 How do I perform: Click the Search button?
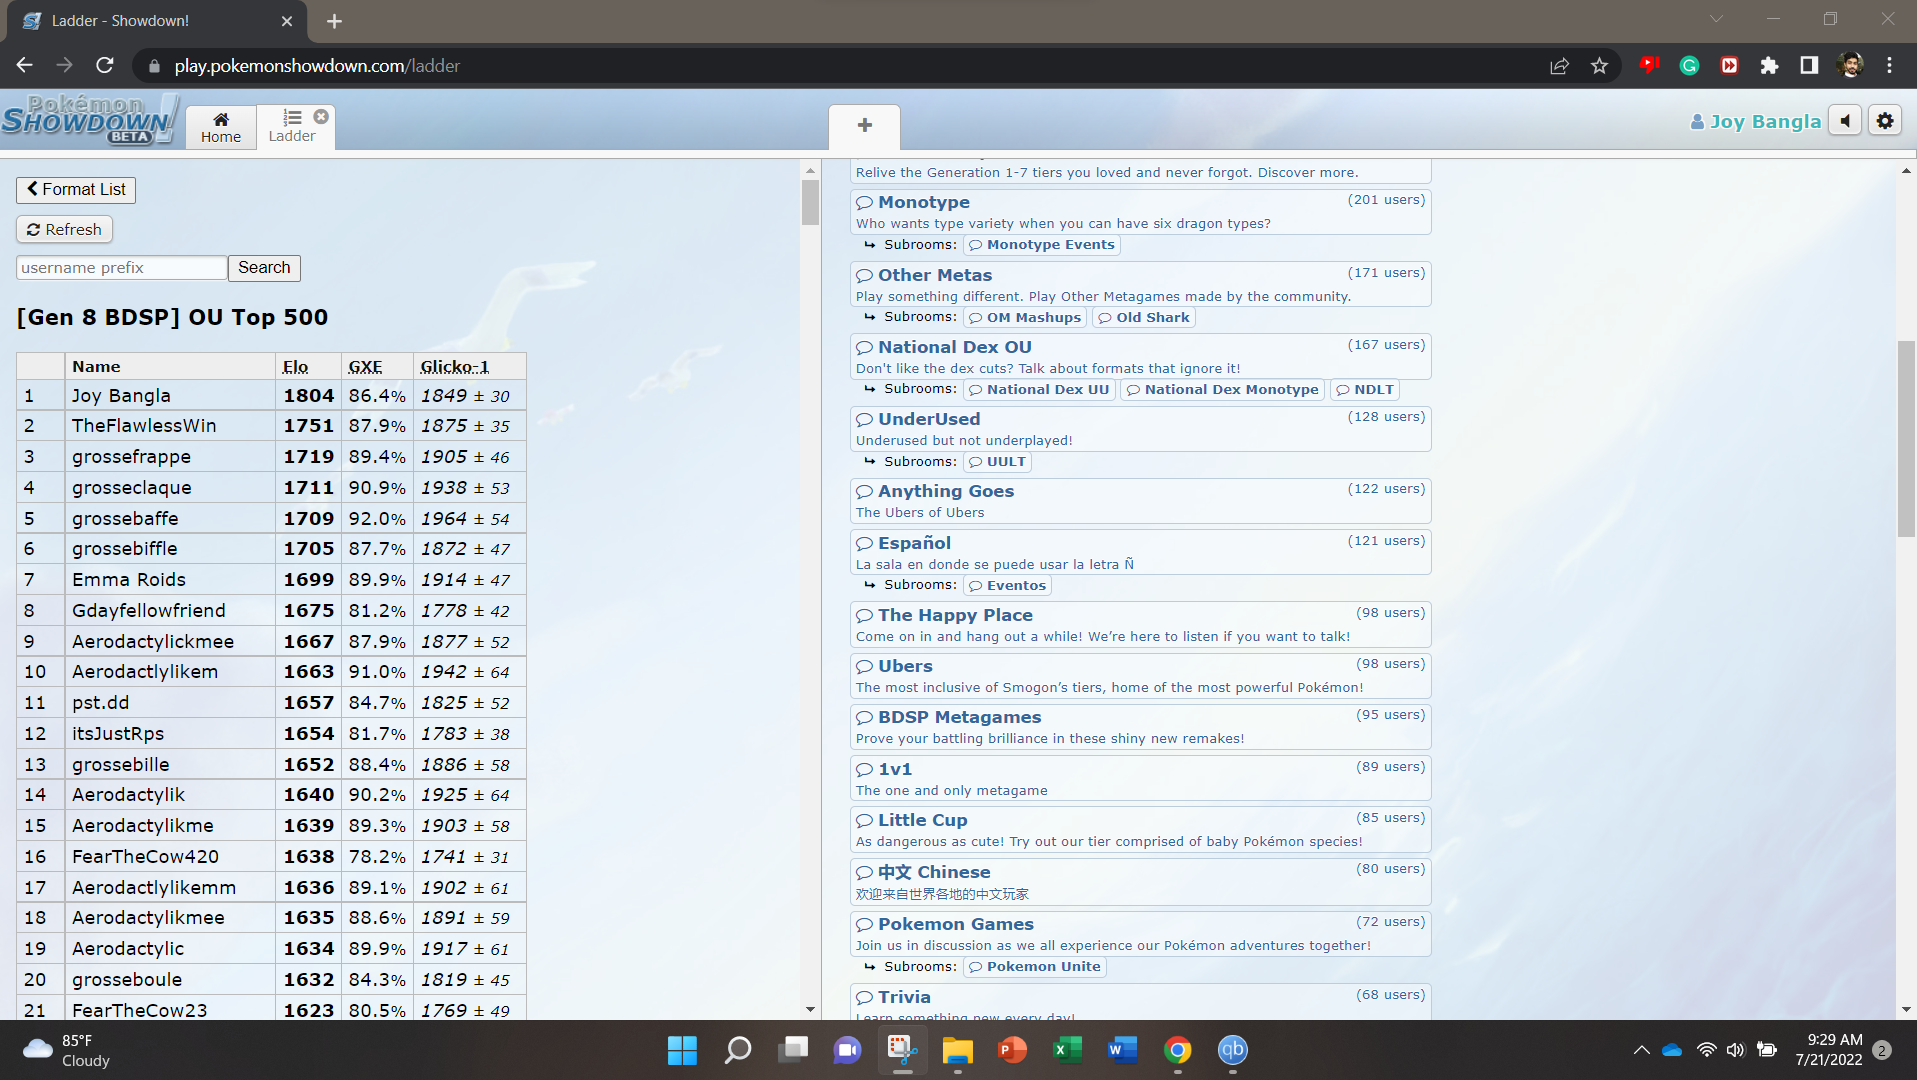[264, 267]
